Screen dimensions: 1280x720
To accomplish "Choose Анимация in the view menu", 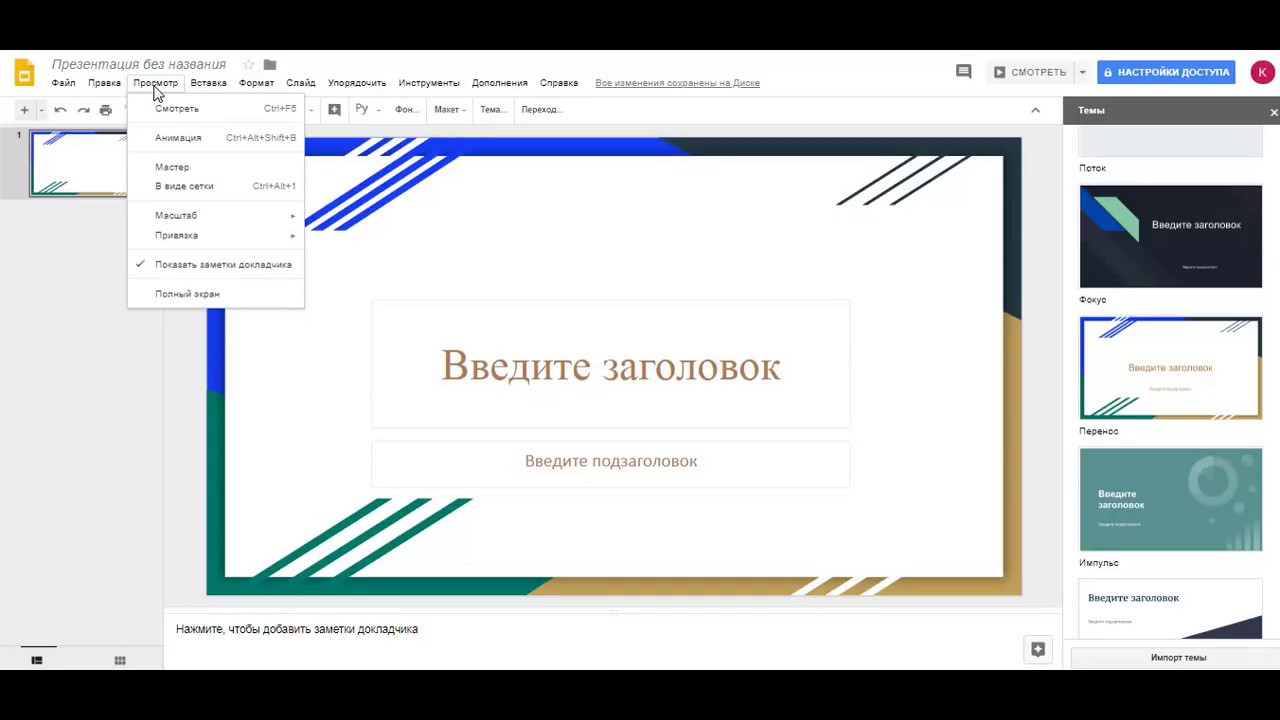I will [216, 138].
